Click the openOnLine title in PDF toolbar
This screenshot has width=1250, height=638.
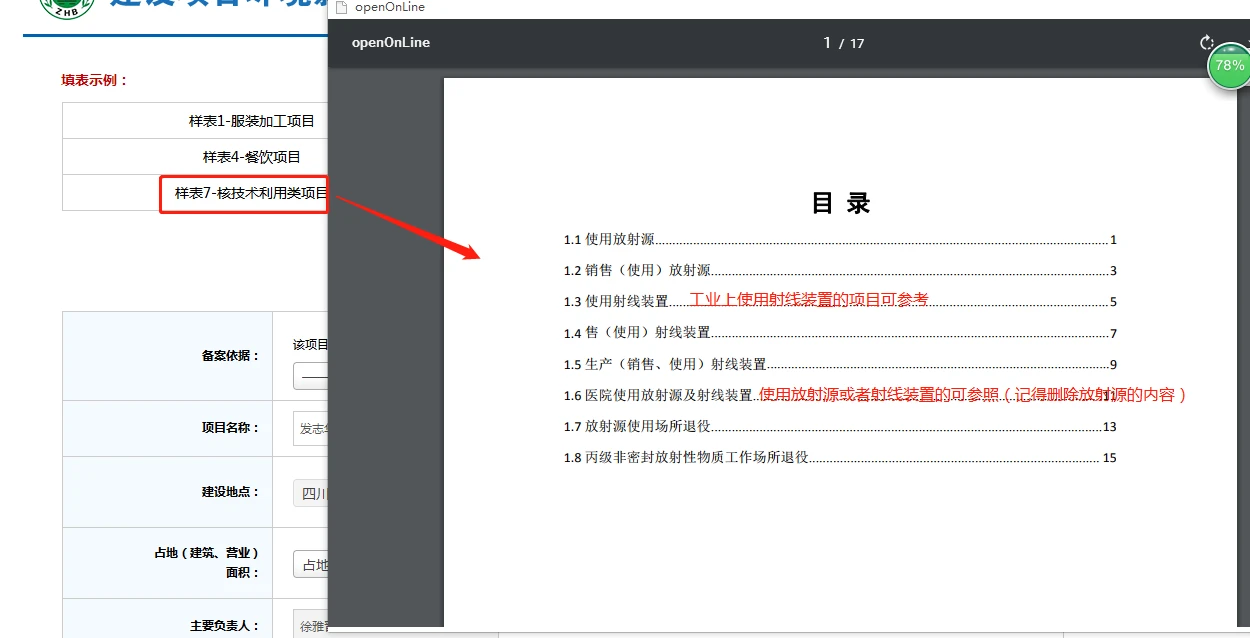click(x=391, y=43)
